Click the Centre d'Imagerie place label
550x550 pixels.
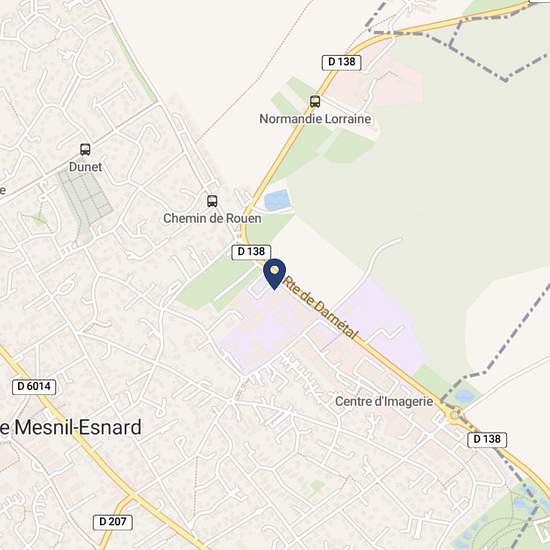[384, 402]
